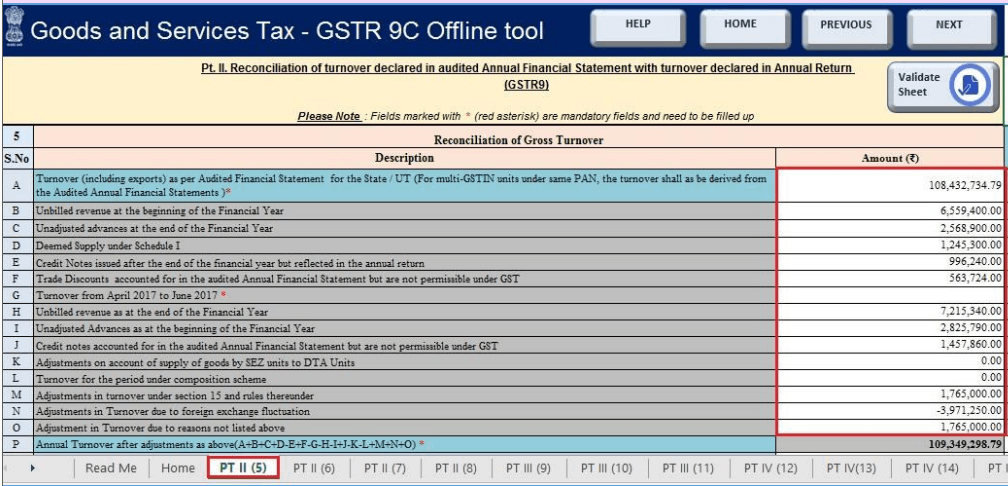This screenshot has width=1008, height=486.
Task: Select amount field -3,971,250.00 in row N
Action: (x=890, y=411)
